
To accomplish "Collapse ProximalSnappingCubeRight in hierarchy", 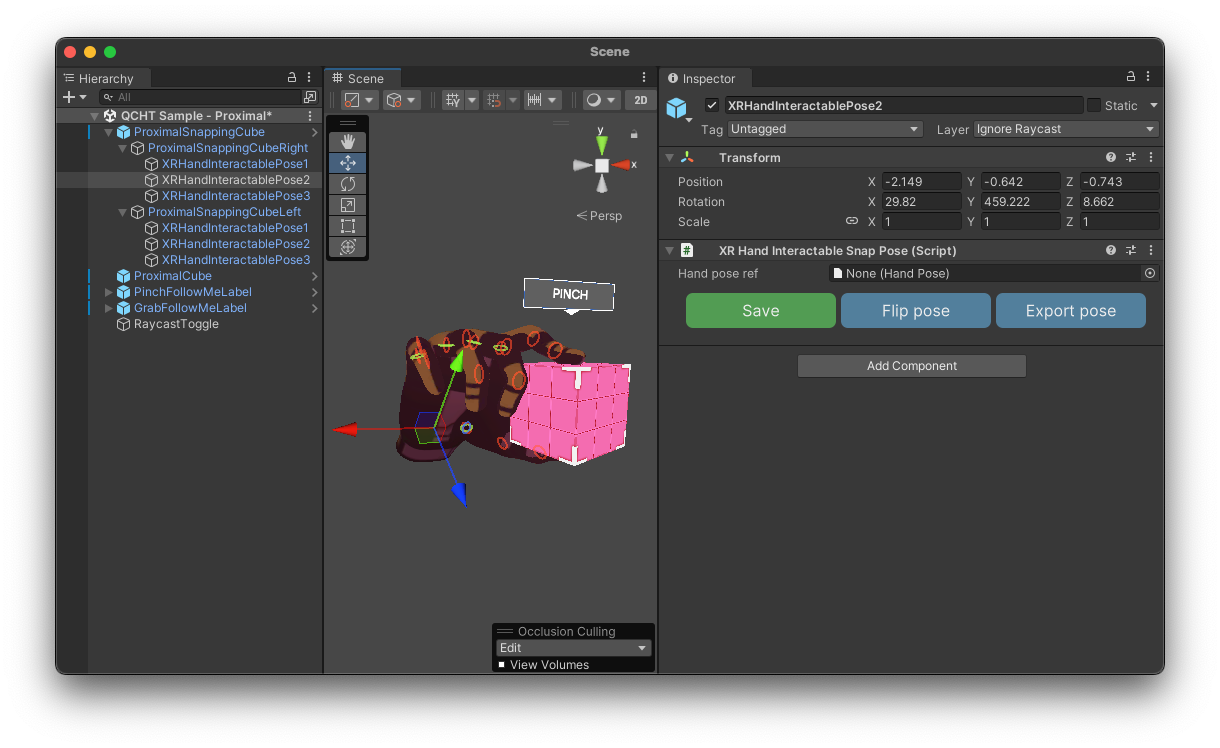I will coord(123,148).
